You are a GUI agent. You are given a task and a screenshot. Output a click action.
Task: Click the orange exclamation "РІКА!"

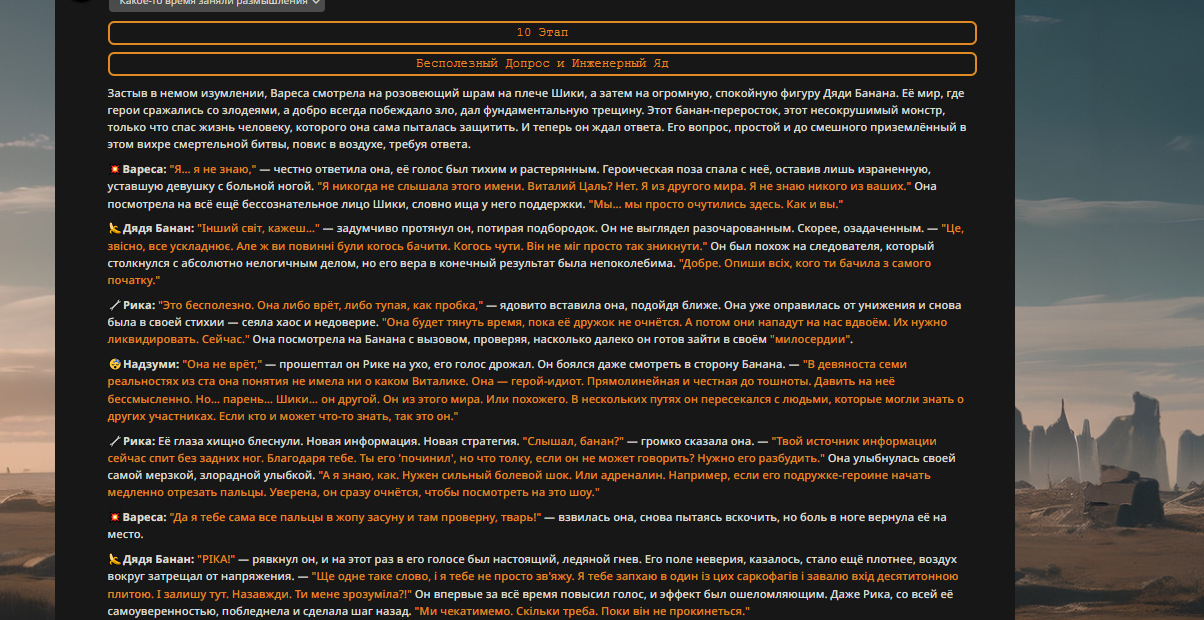[217, 558]
